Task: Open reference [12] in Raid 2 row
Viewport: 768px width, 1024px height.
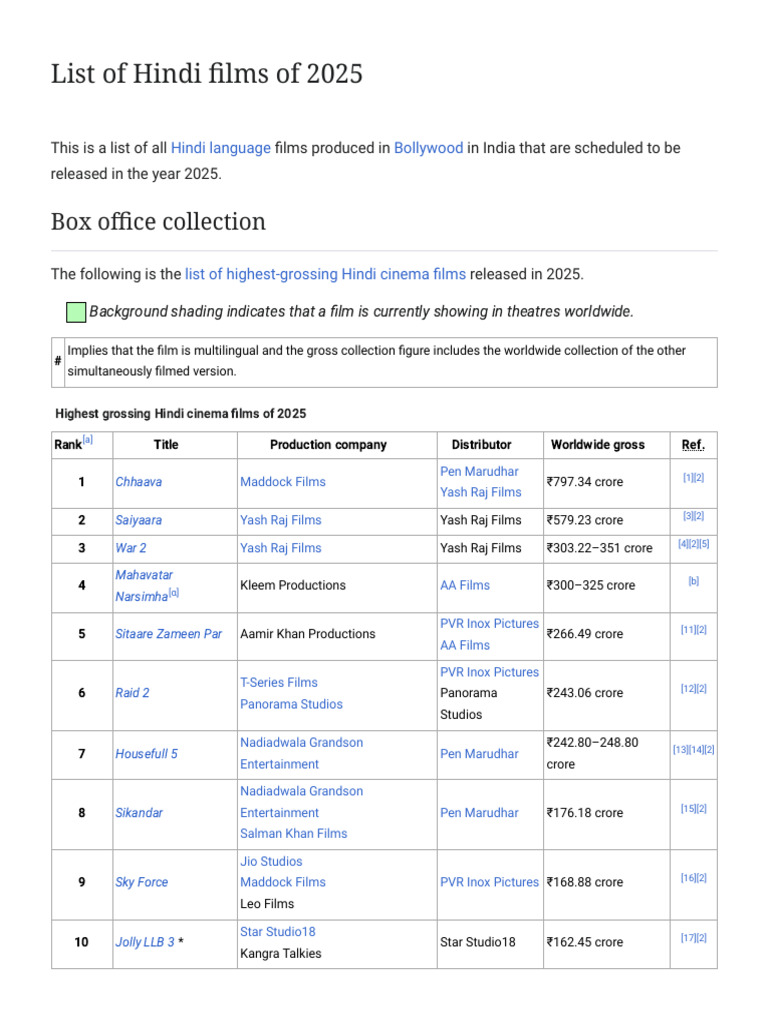Action: tap(688, 689)
